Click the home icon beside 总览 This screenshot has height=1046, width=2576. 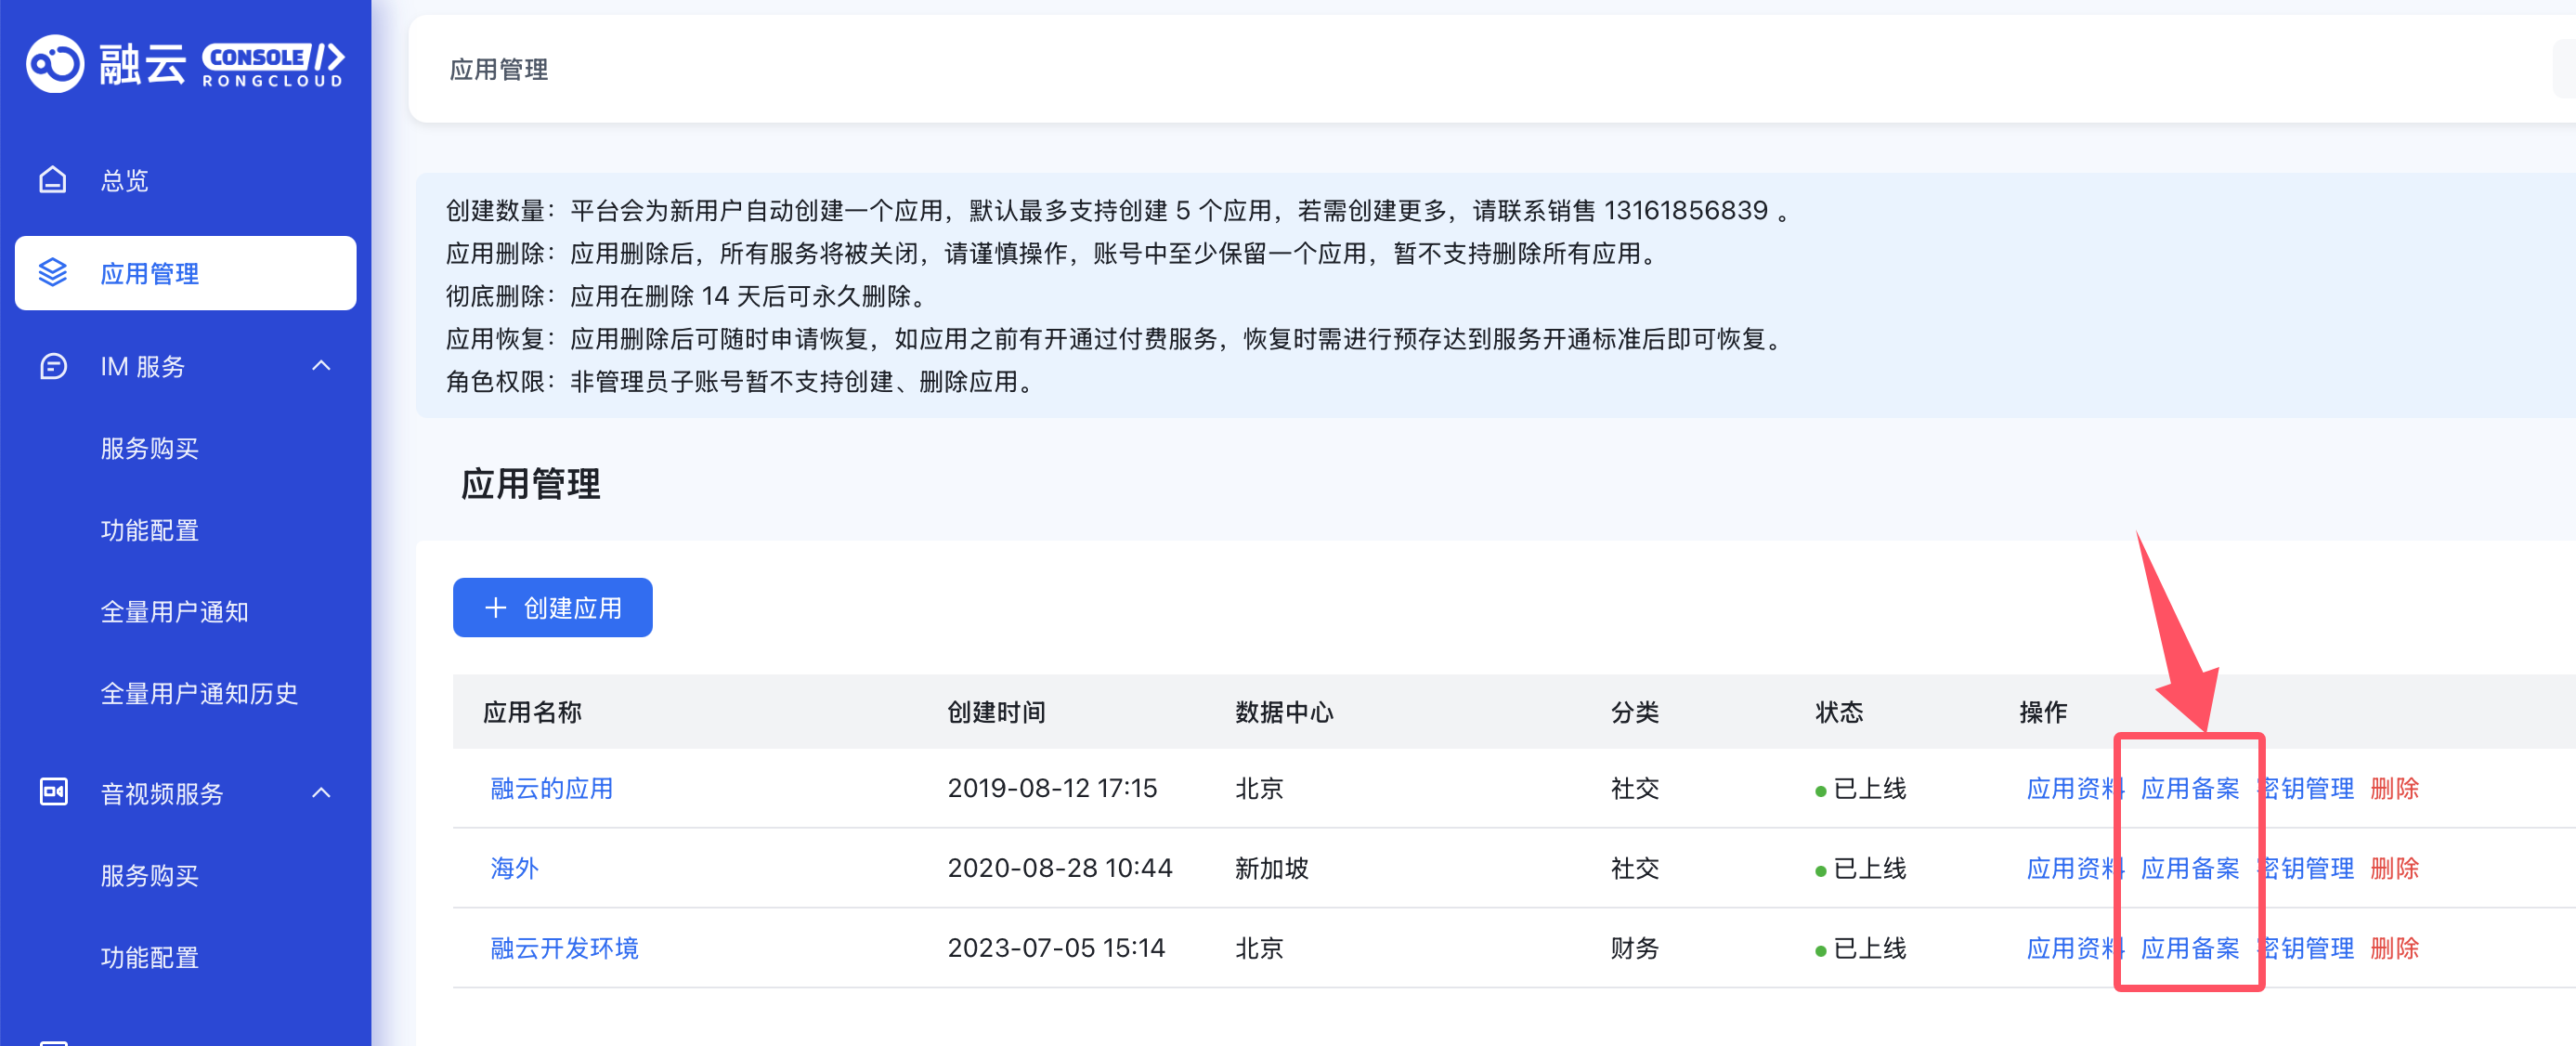click(x=53, y=180)
